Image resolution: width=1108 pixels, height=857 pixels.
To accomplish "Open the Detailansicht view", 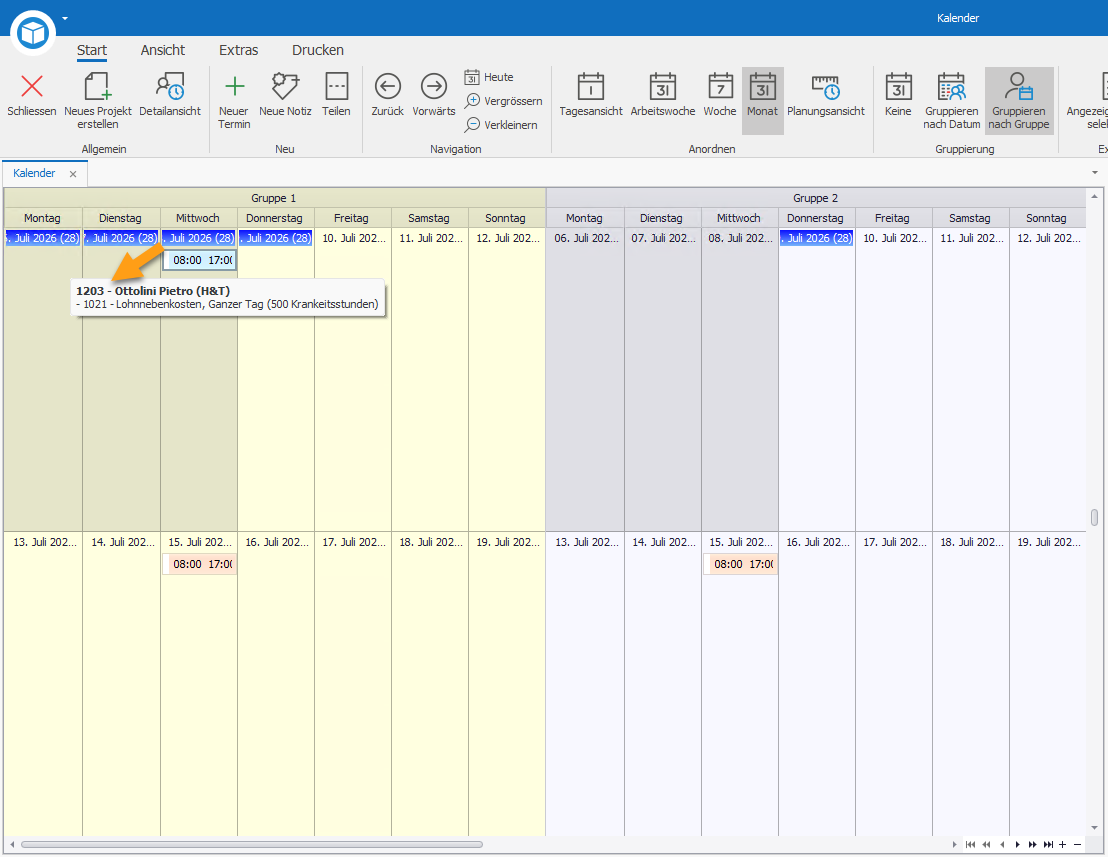I will click(170, 94).
